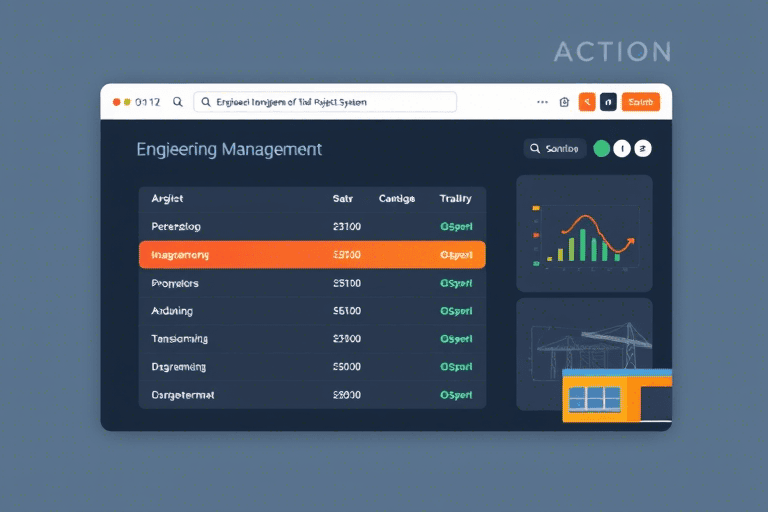Select the Perarglog table row
Image resolution: width=768 pixels, height=512 pixels.
point(312,227)
